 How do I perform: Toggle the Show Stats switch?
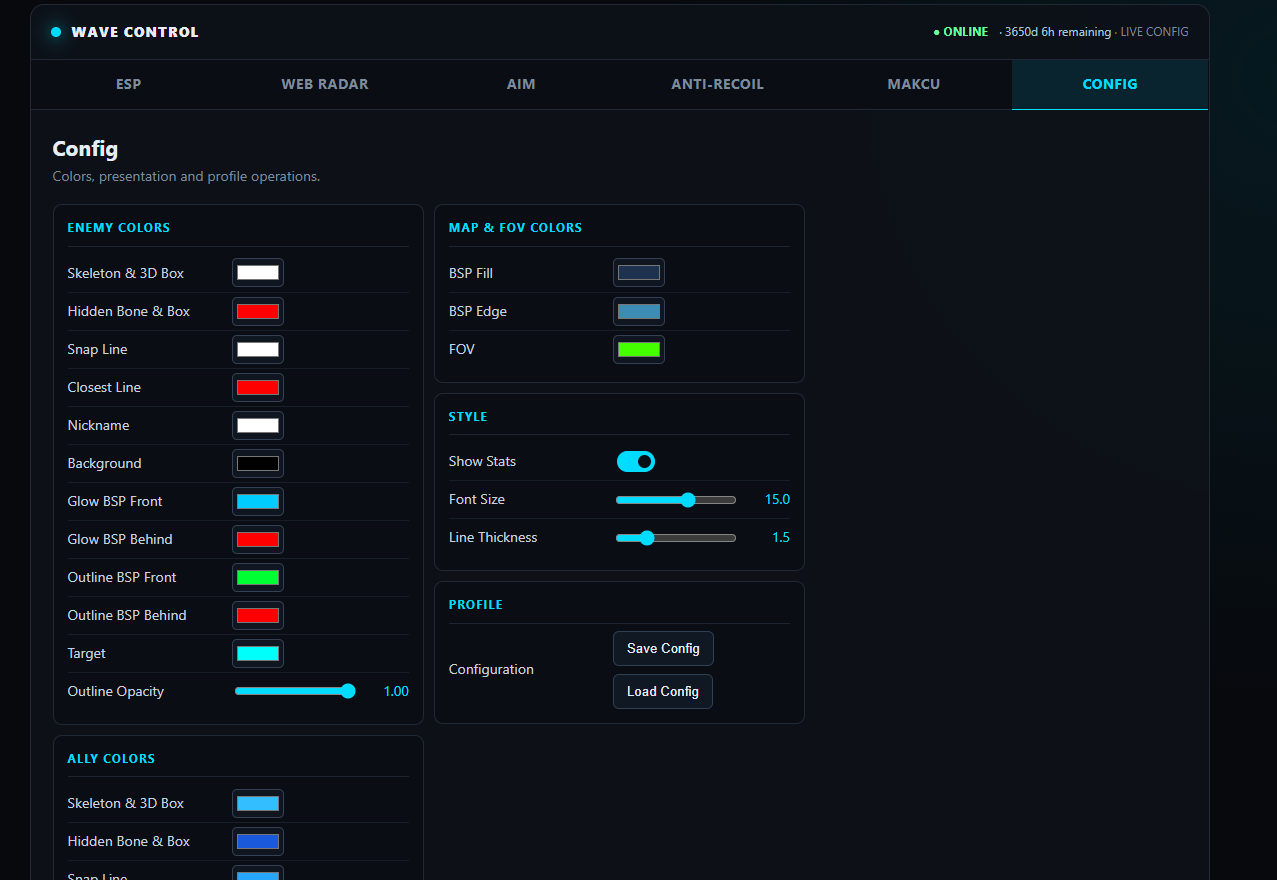click(636, 461)
